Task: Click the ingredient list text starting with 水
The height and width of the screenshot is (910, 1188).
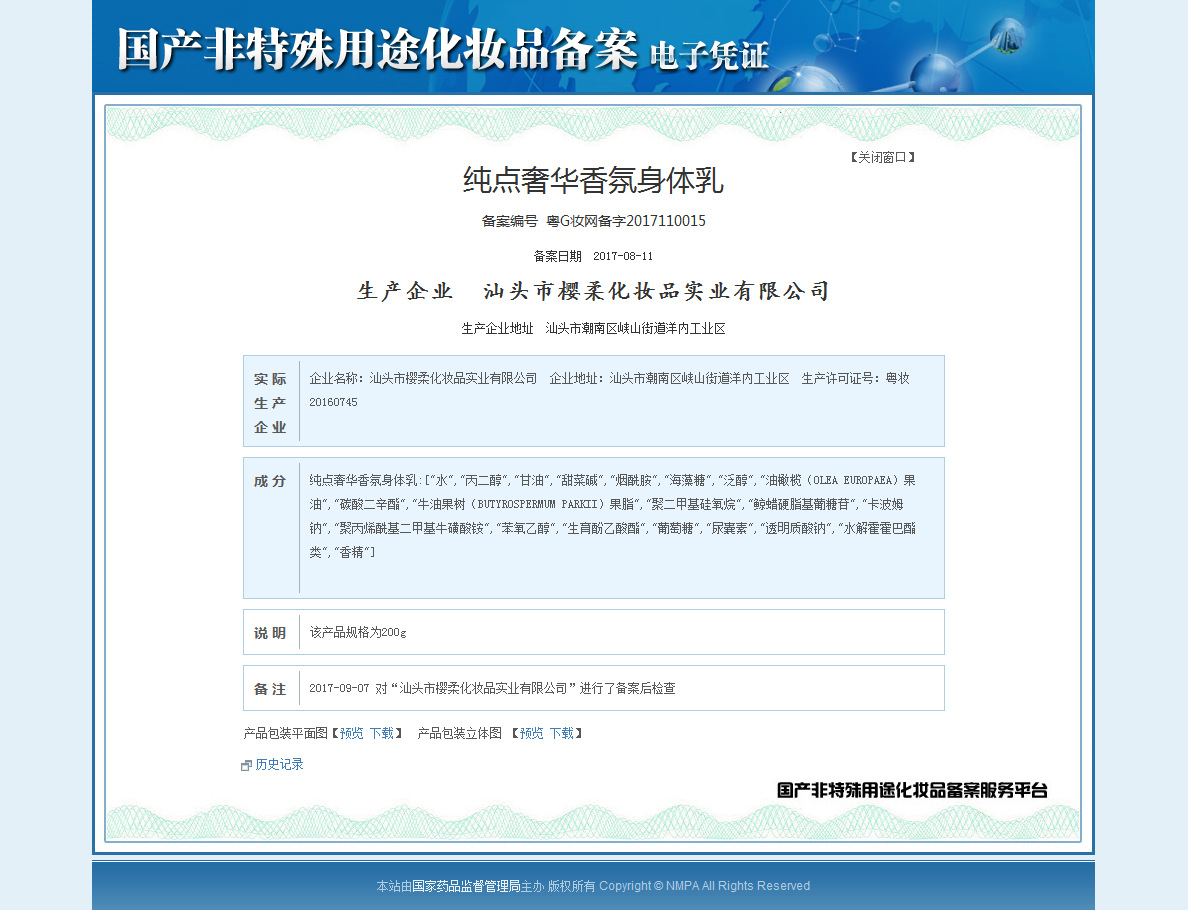Action: (612, 516)
